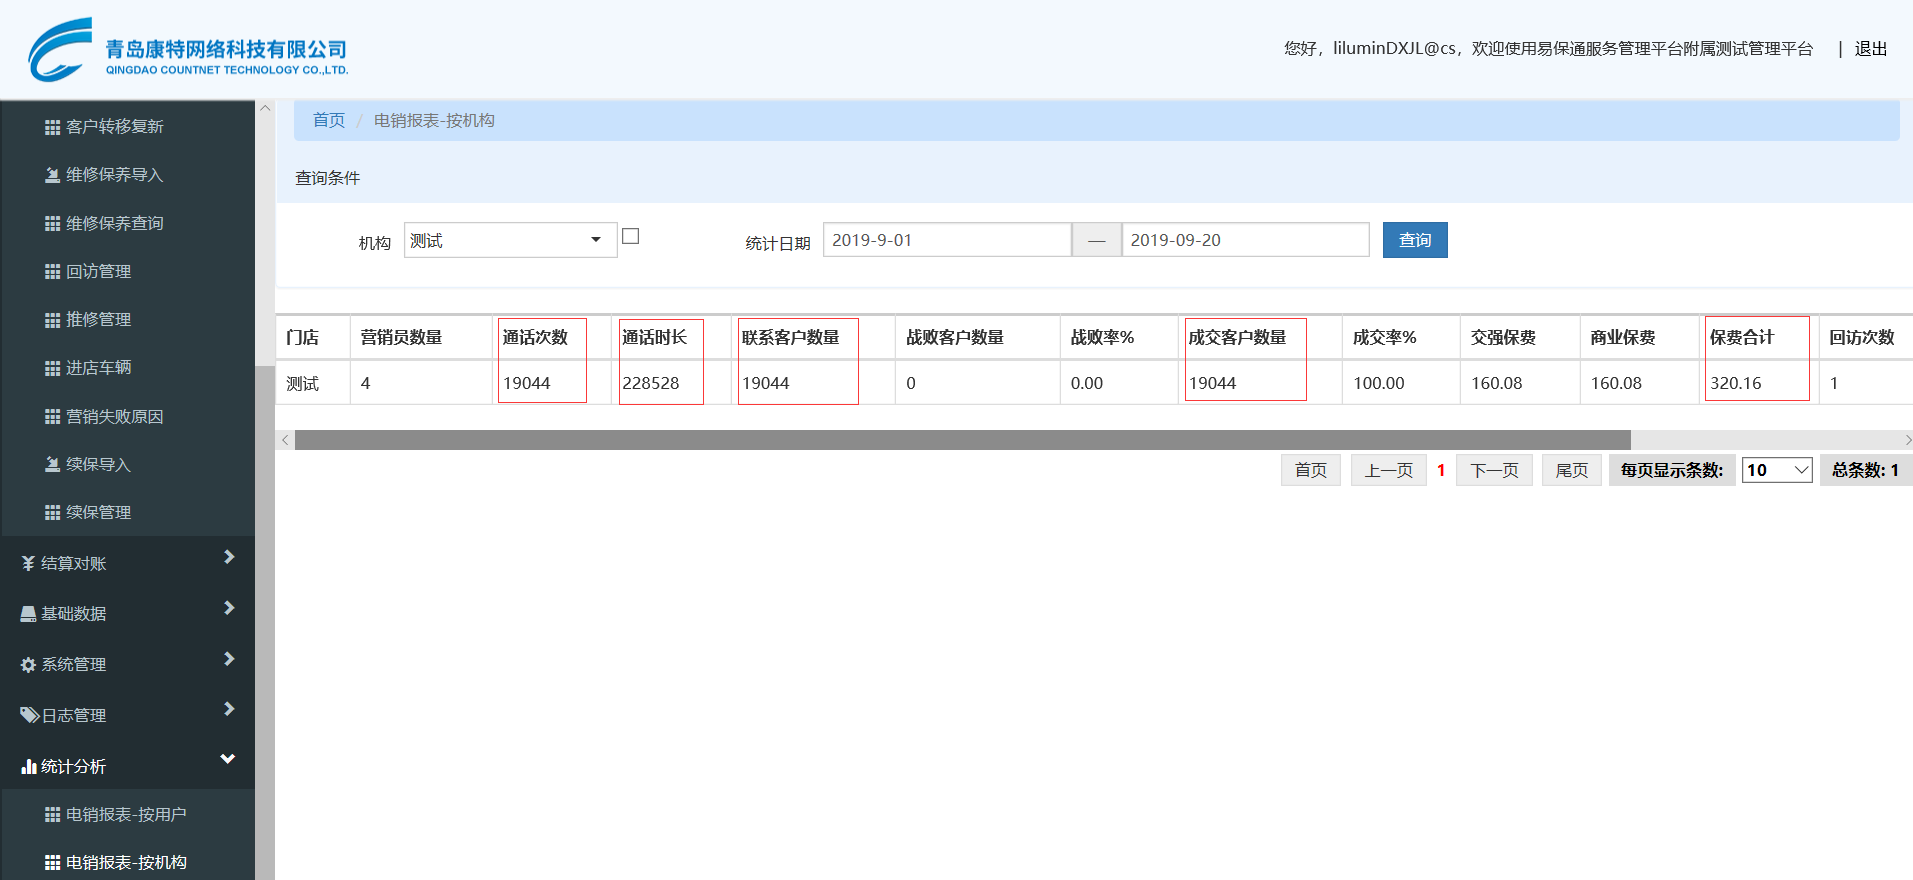
Task: Tick the checkbox next to 机构 dropdown
Action: point(630,236)
